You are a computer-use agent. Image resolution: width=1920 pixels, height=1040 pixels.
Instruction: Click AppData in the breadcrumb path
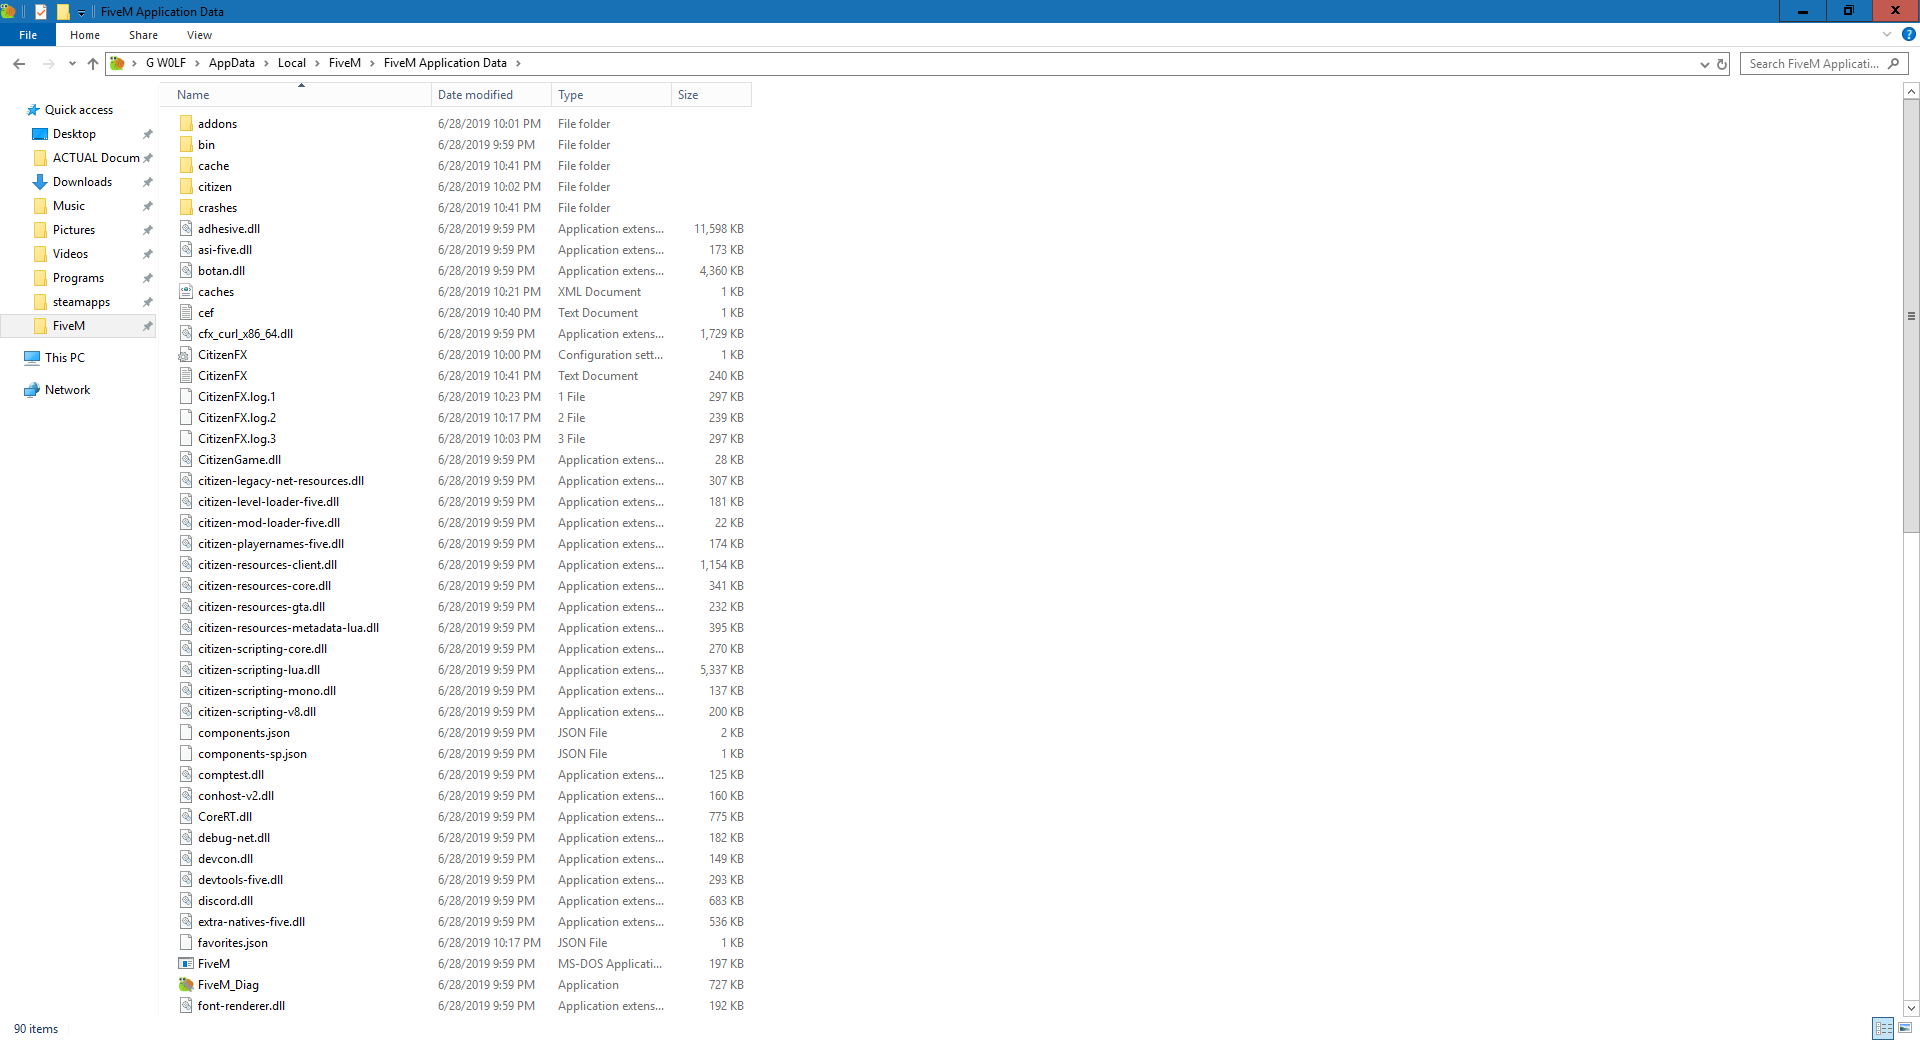pyautogui.click(x=231, y=63)
